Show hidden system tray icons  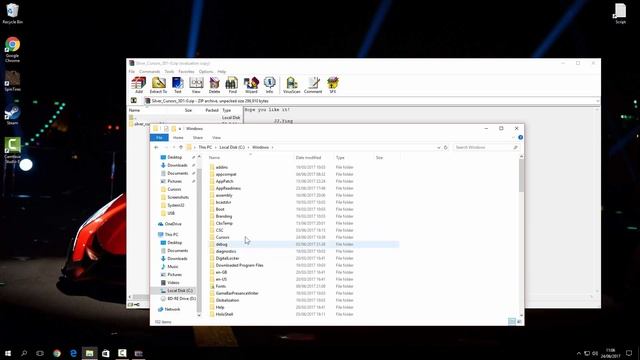click(x=578, y=353)
